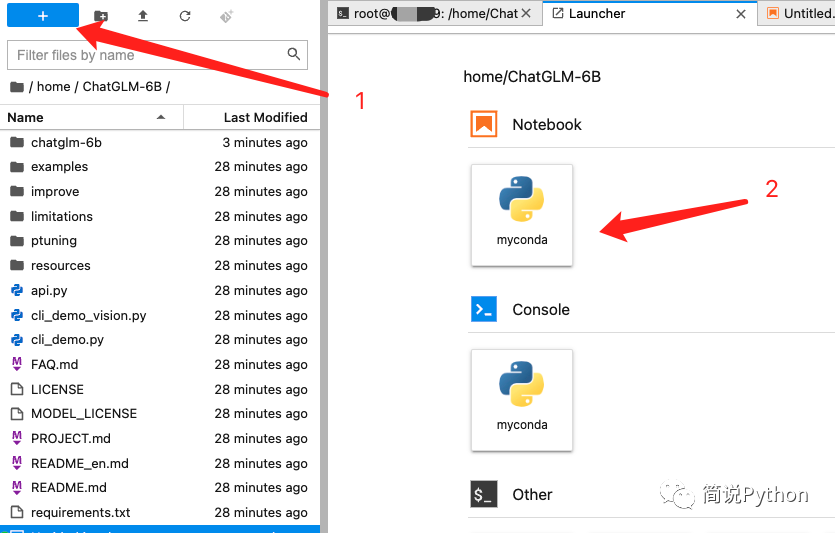The height and width of the screenshot is (533, 835).
Task: Click the ChatGLM-6B breadcrumb link
Action: (122, 87)
